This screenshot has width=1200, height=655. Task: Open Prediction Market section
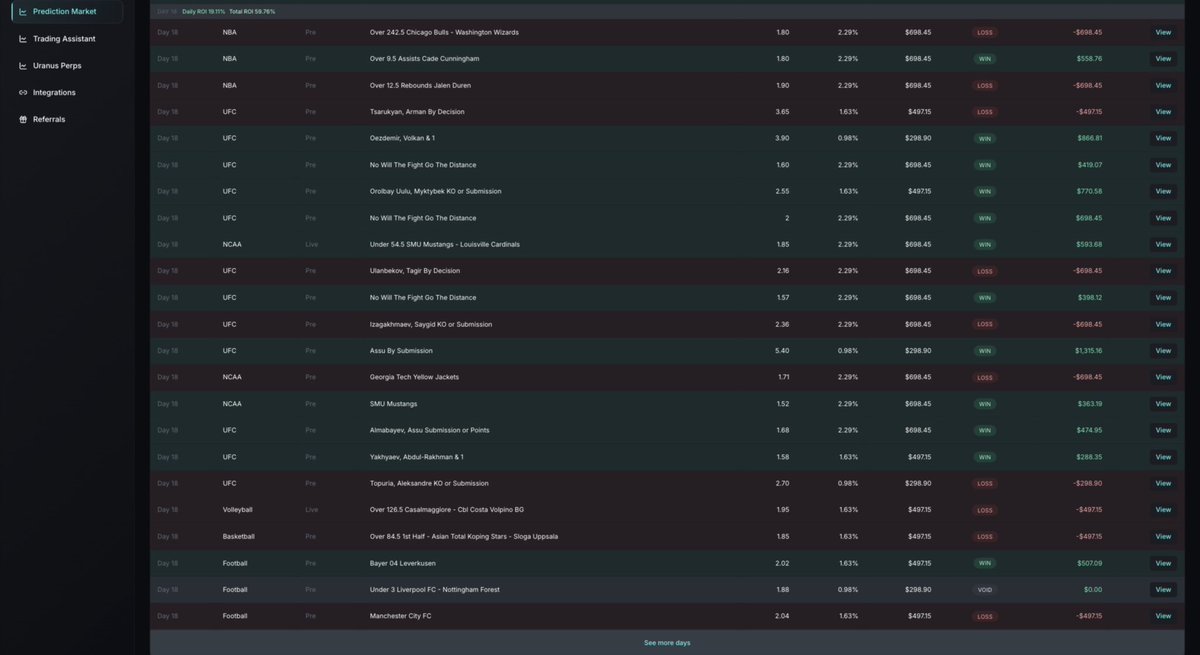pyautogui.click(x=68, y=12)
